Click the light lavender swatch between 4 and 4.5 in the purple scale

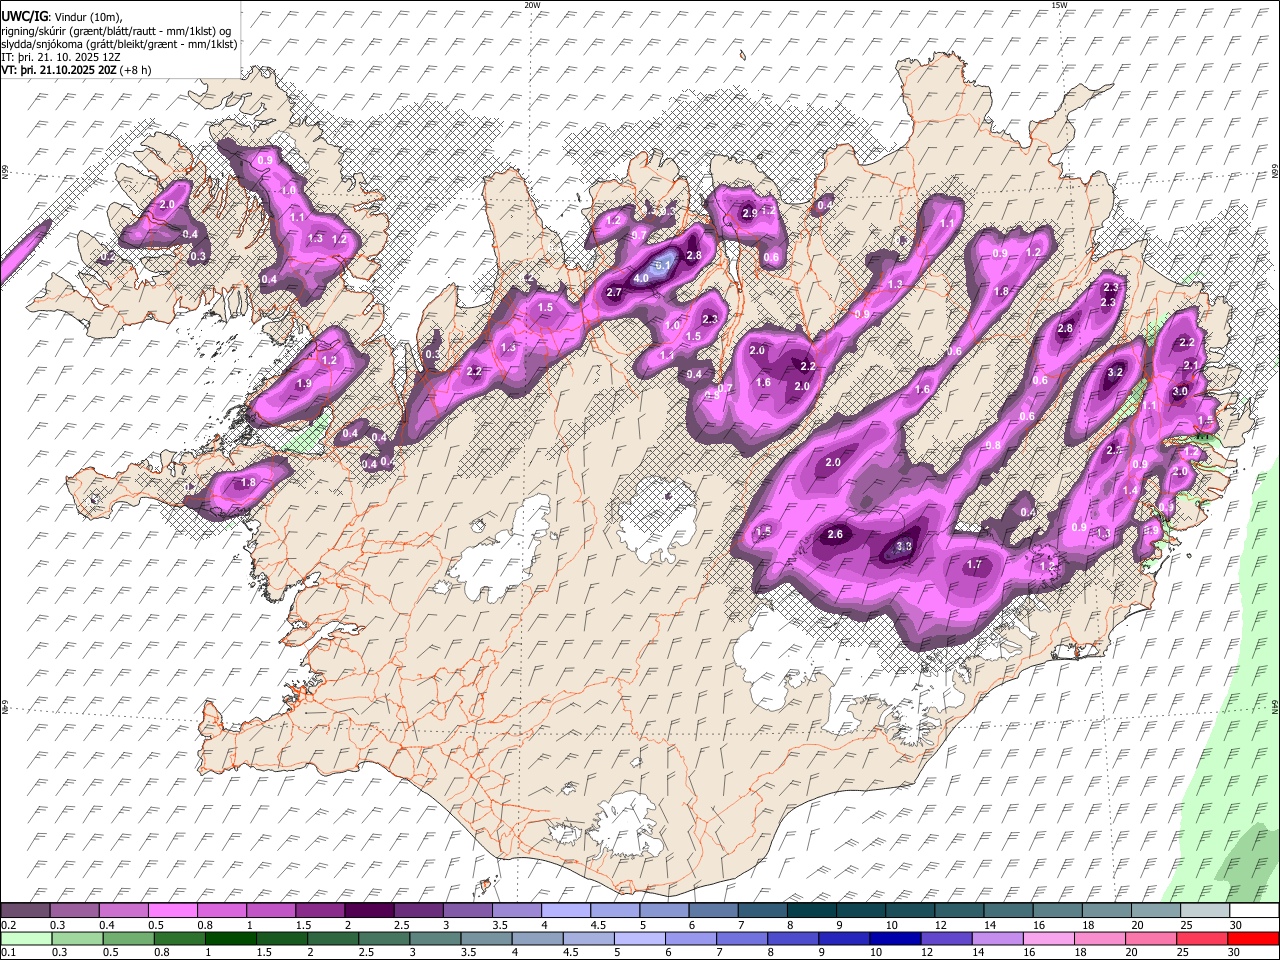point(565,911)
